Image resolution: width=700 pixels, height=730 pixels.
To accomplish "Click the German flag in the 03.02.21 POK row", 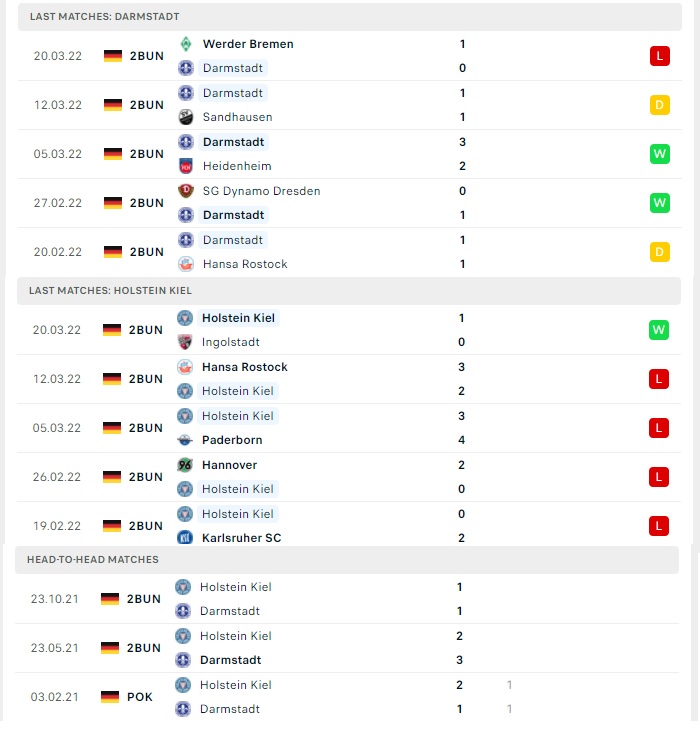I will 110,697.
